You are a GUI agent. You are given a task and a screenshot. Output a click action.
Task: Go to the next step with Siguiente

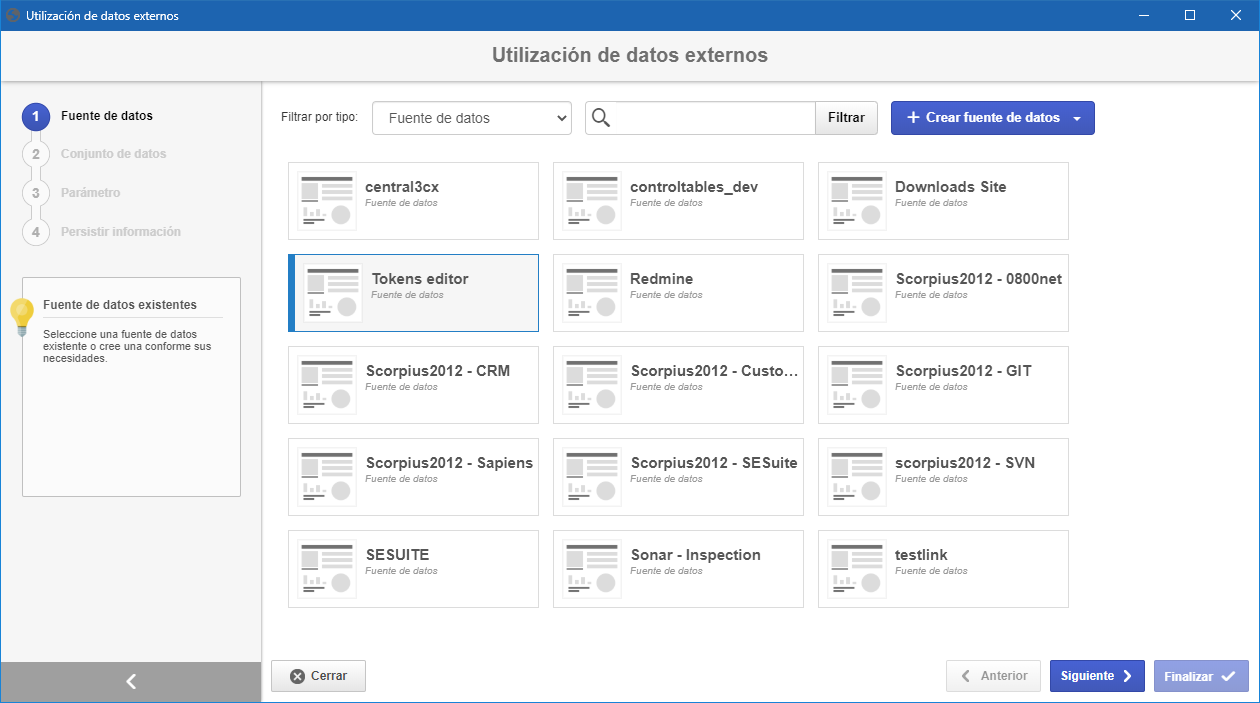[x=1097, y=676]
